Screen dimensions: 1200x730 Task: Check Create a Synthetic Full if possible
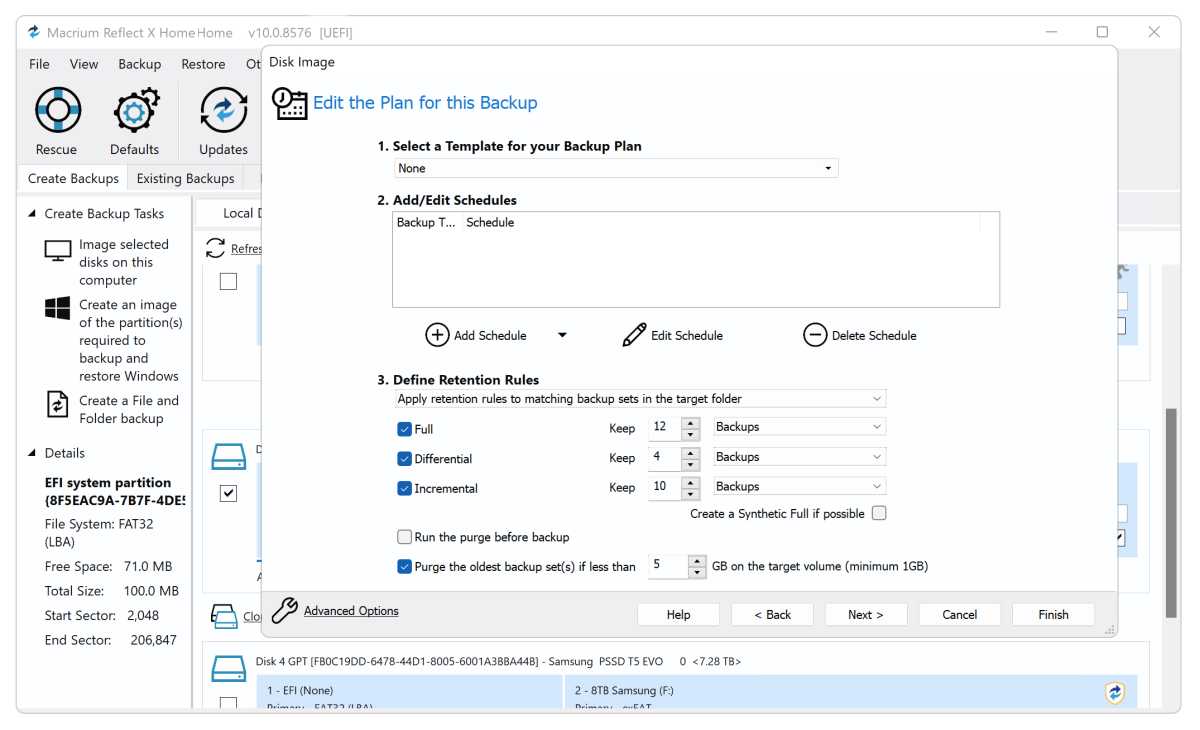[879, 513]
